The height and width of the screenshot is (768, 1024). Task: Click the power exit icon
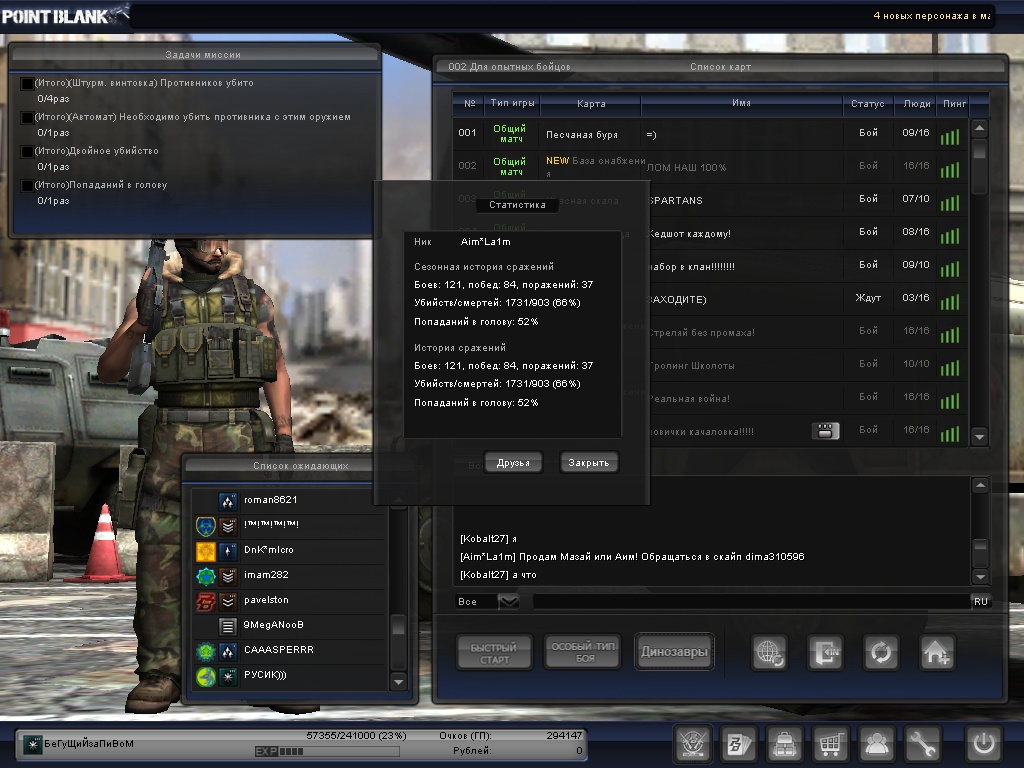pos(984,743)
